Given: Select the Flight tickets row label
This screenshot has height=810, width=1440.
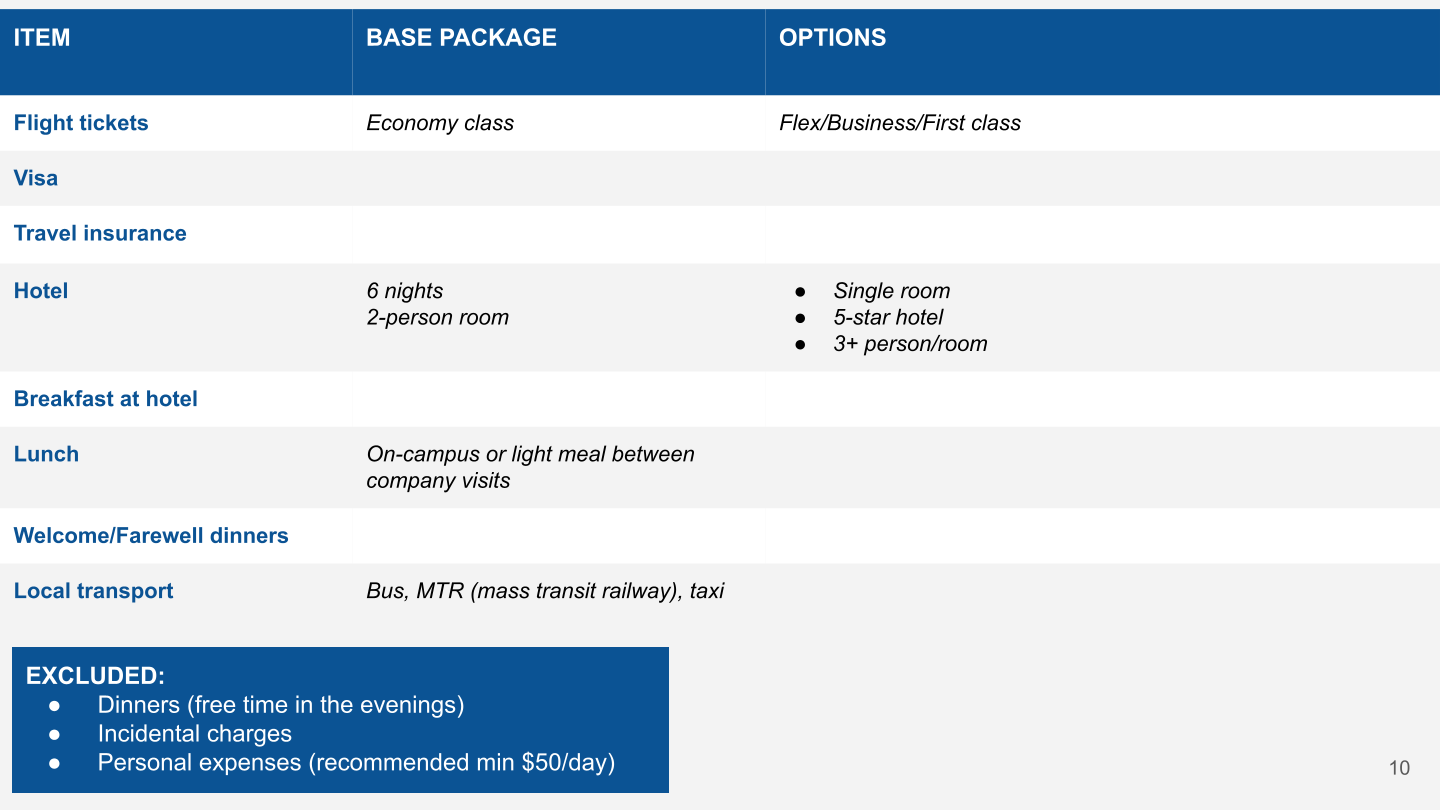Looking at the screenshot, I should (x=81, y=123).
